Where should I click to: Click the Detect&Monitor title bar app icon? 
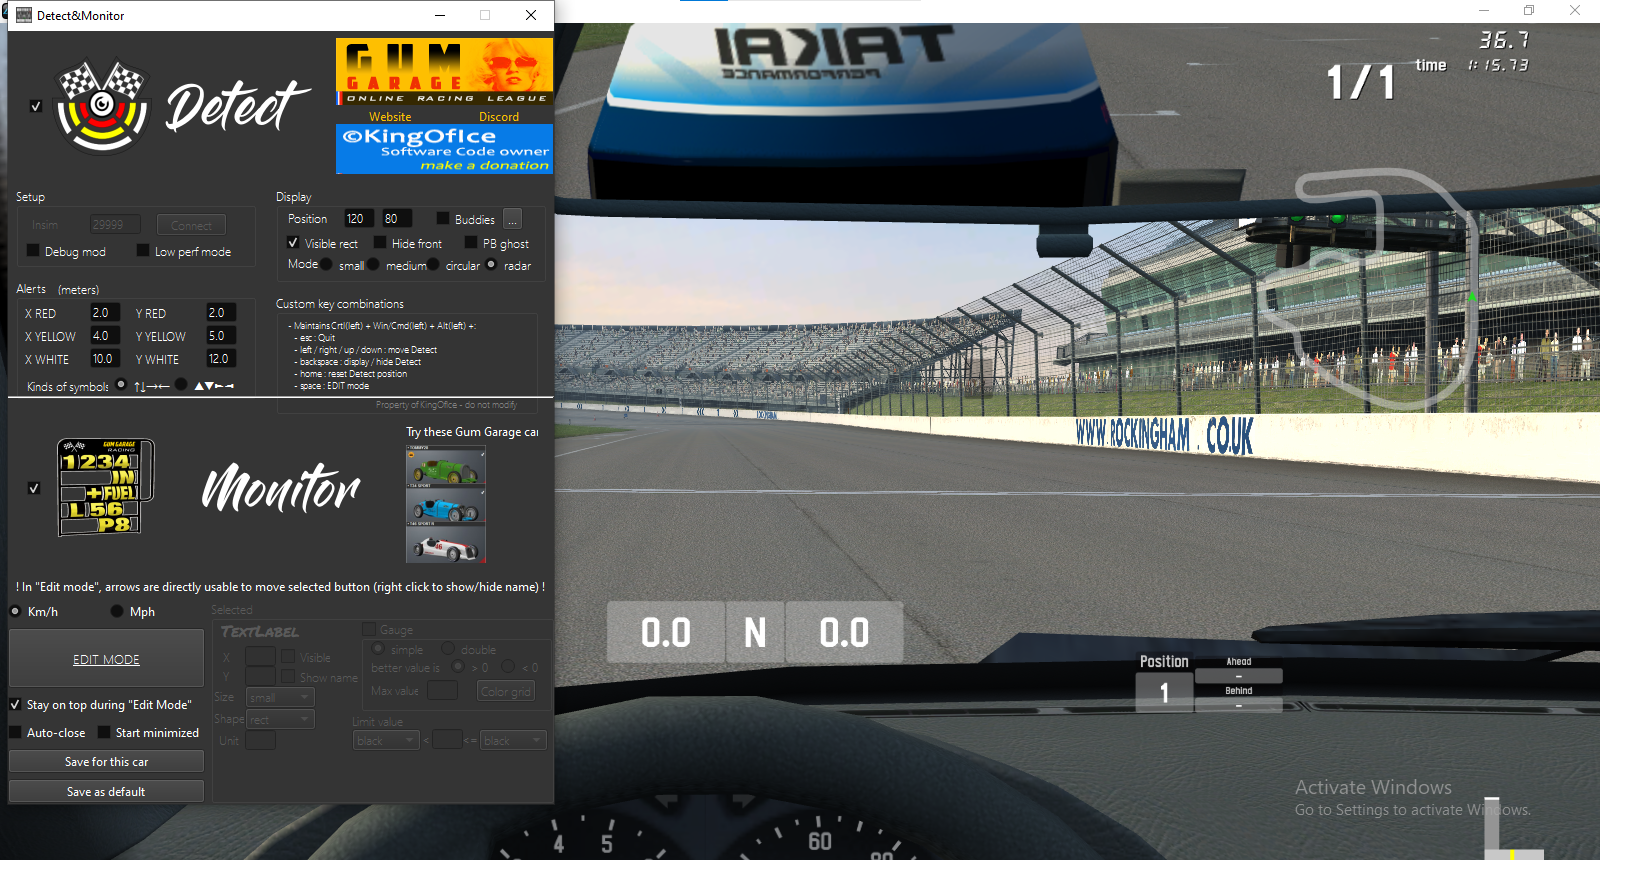point(24,15)
